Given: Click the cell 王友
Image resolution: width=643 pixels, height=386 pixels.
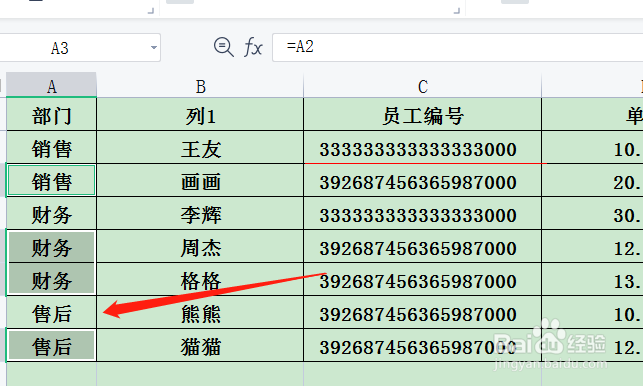Looking at the screenshot, I should point(200,148).
